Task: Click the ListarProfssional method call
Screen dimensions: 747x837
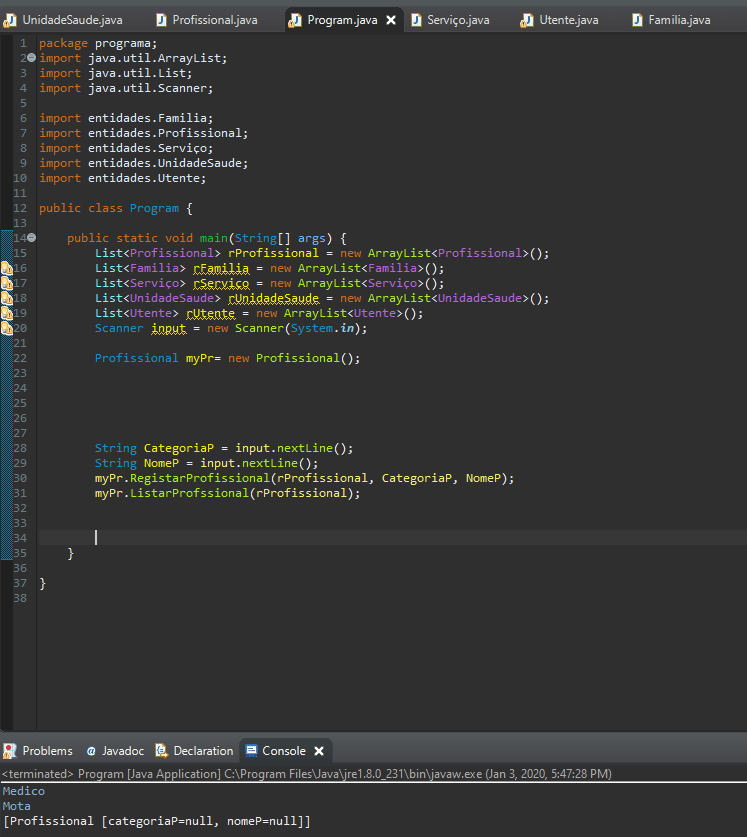Action: (190, 493)
